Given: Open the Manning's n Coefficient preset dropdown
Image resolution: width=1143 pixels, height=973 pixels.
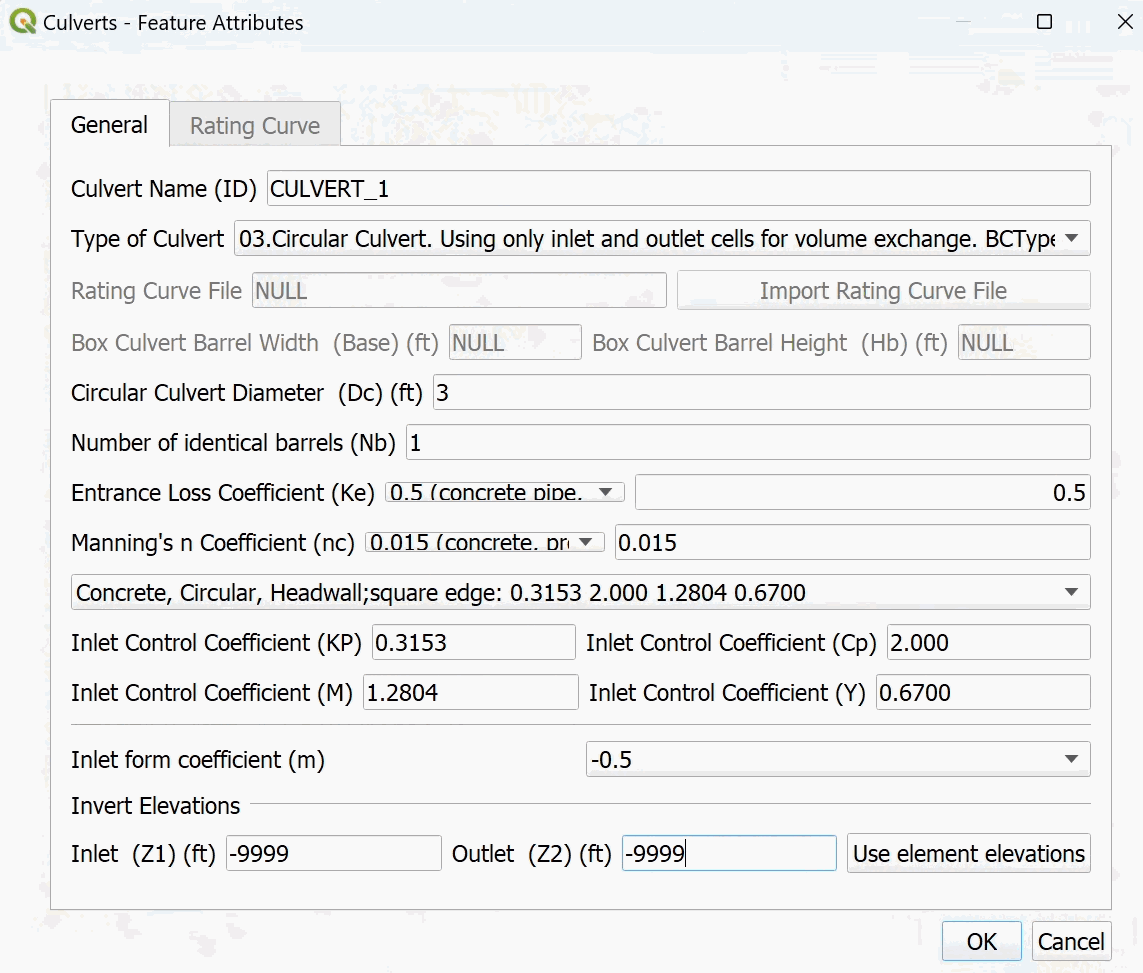Looking at the screenshot, I should coord(486,542).
